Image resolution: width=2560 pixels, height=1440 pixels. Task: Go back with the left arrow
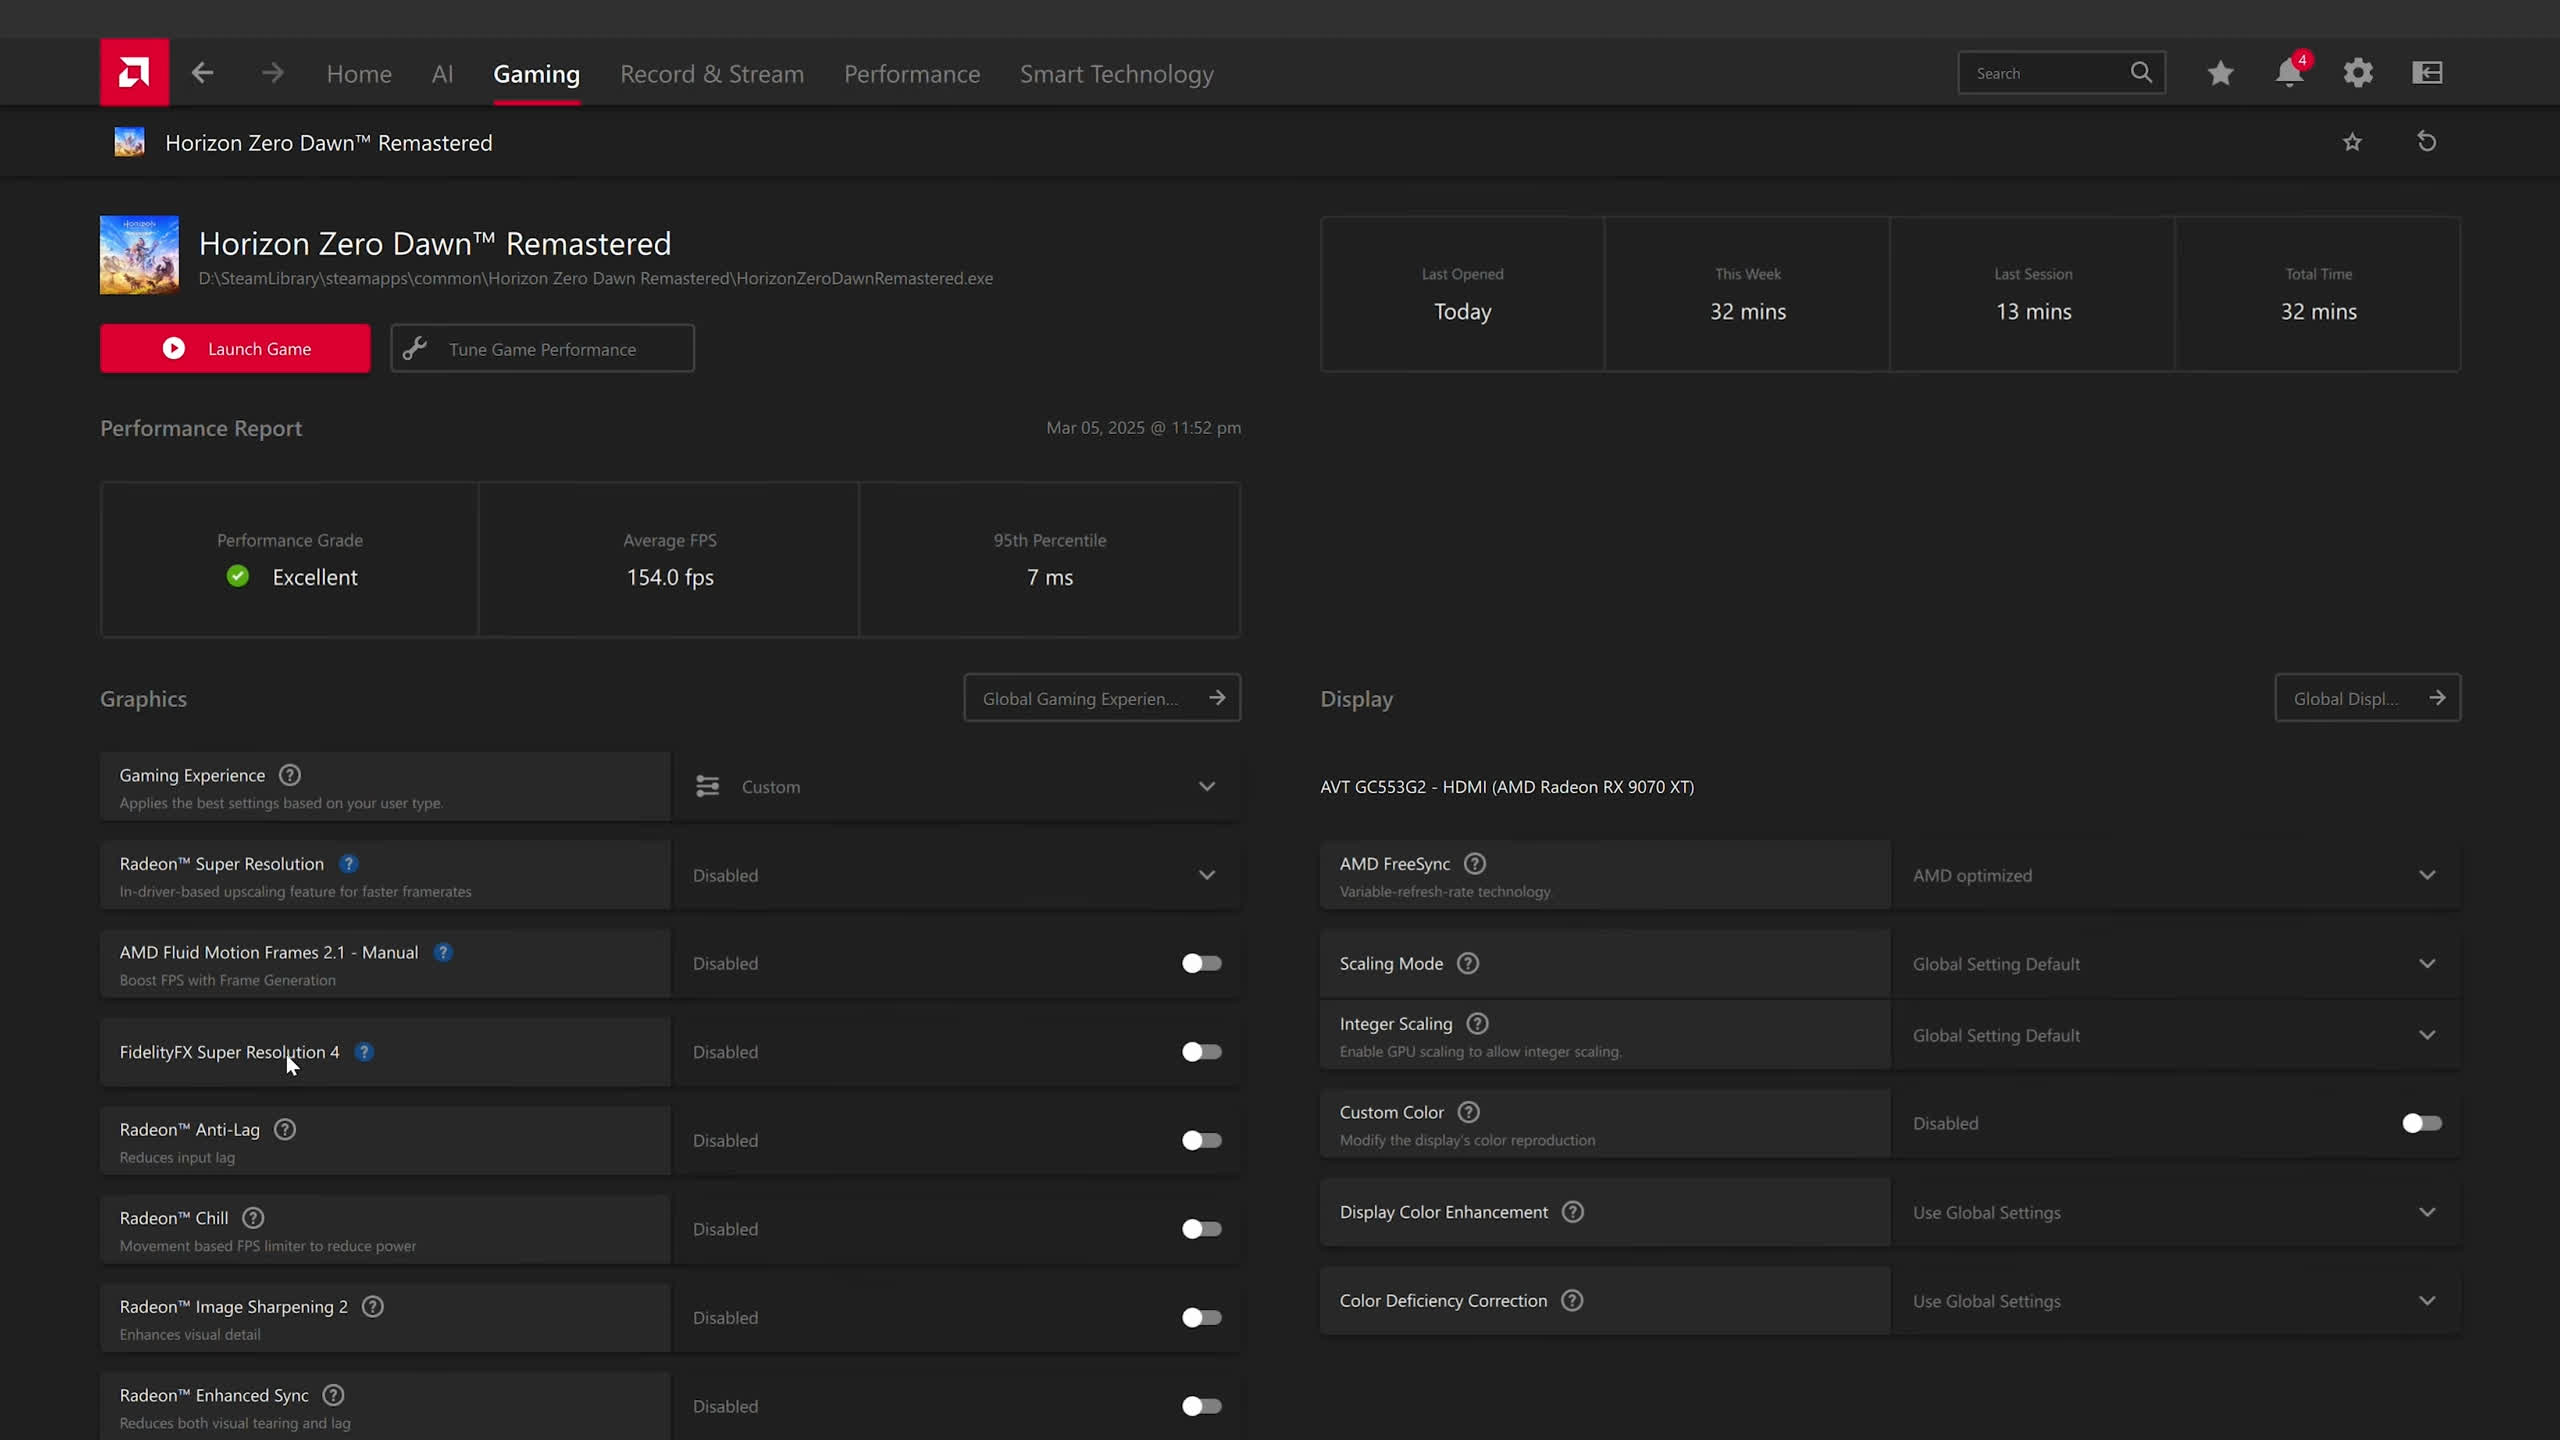tap(203, 73)
